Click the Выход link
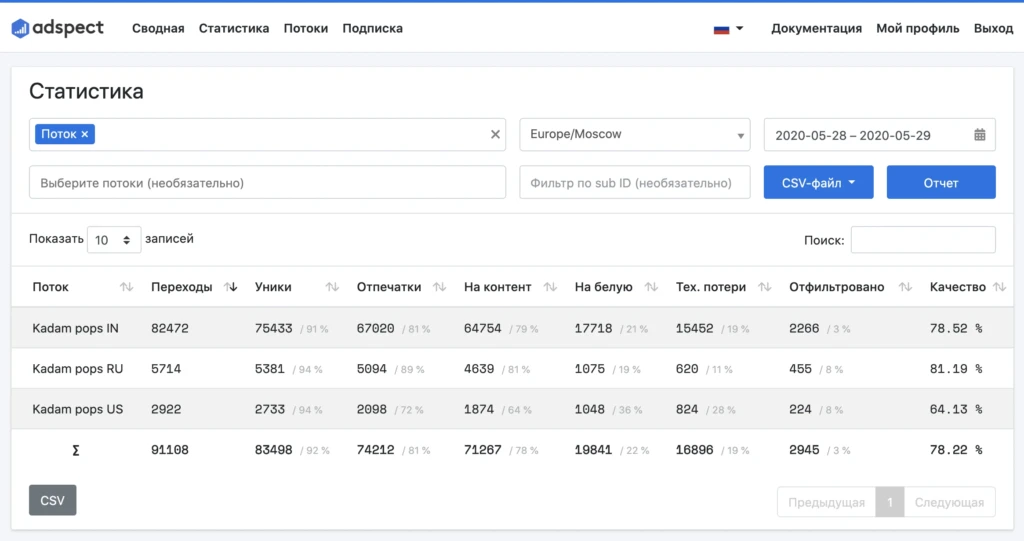This screenshot has width=1024, height=541. [993, 28]
